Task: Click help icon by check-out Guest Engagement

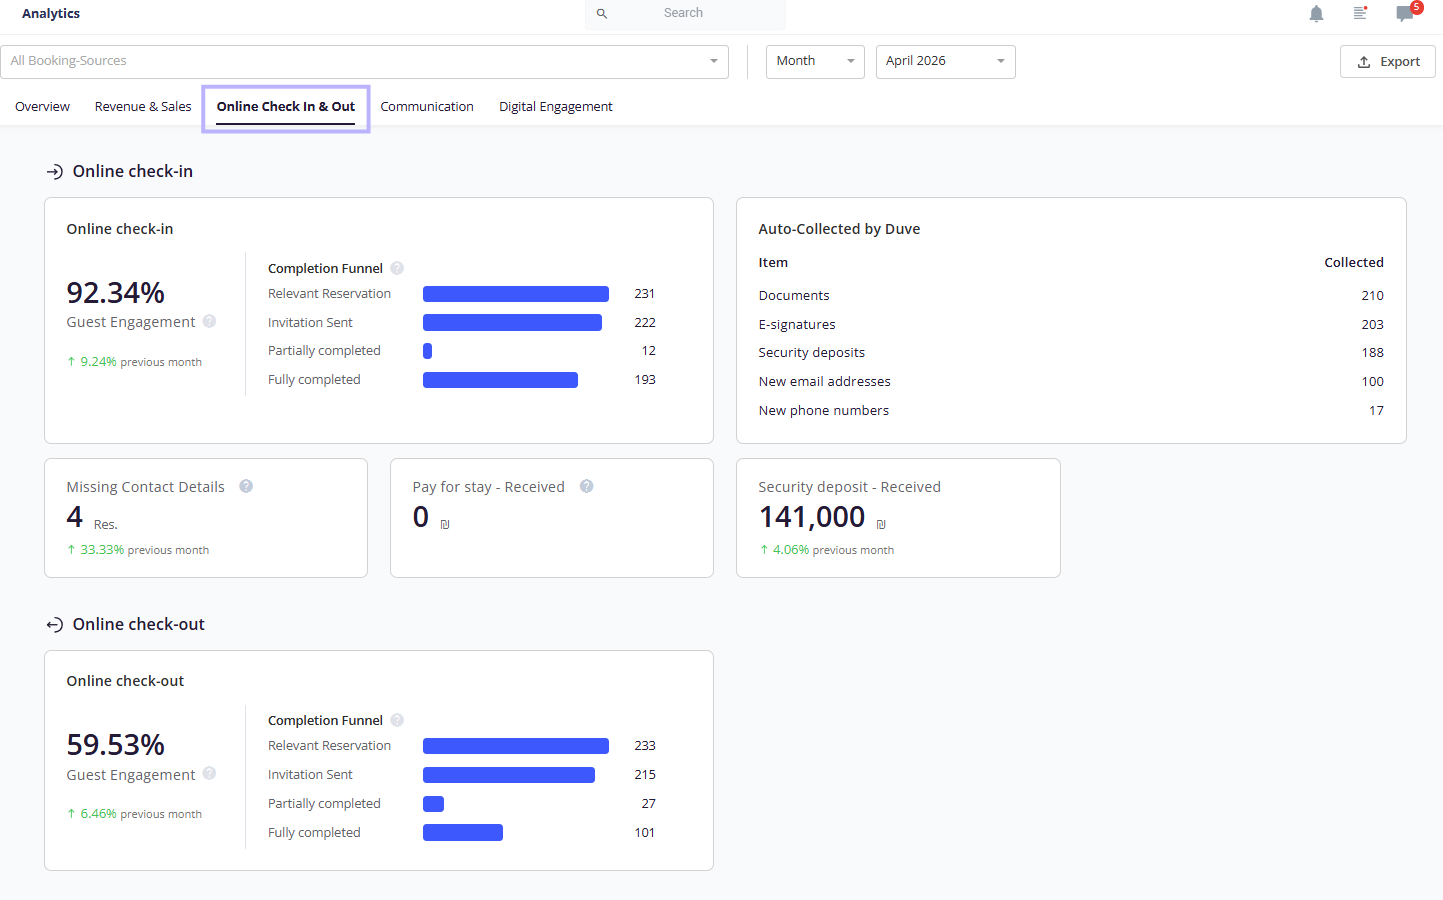Action: point(209,773)
